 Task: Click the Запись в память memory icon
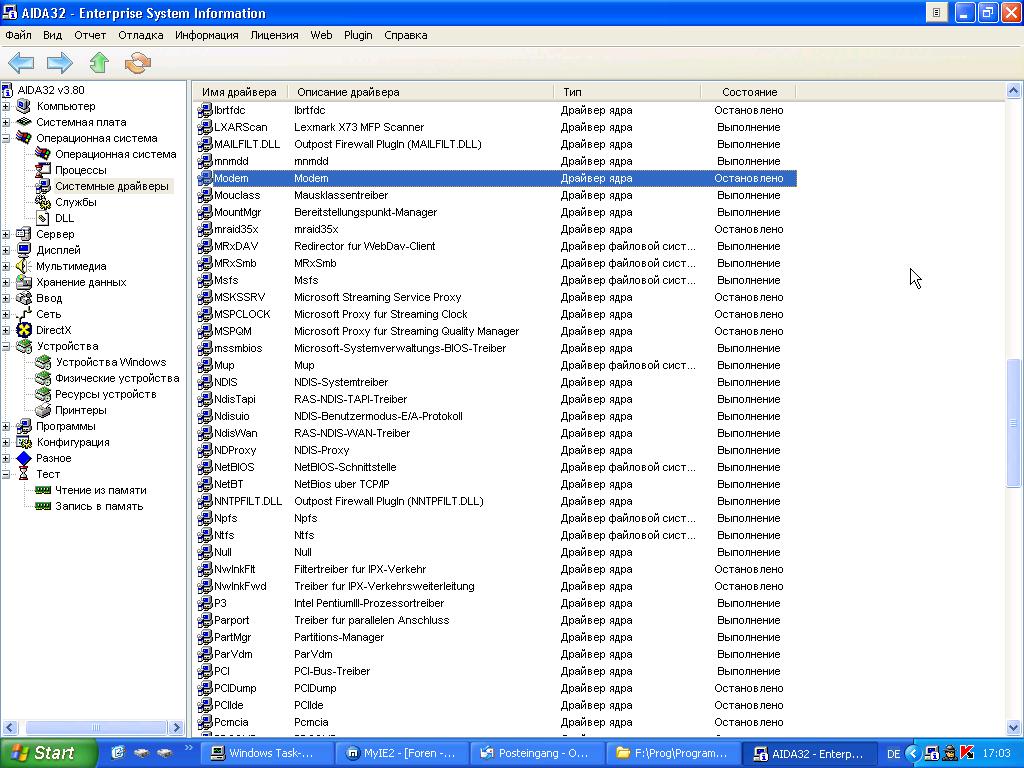click(42, 506)
